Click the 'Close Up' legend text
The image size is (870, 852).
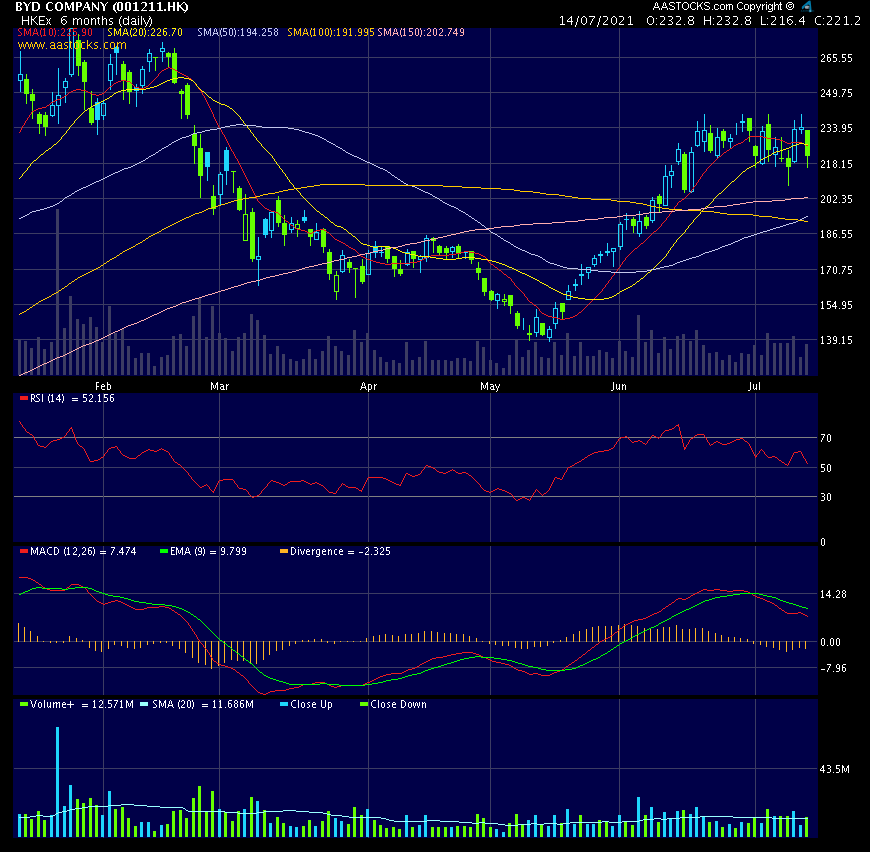tap(311, 704)
